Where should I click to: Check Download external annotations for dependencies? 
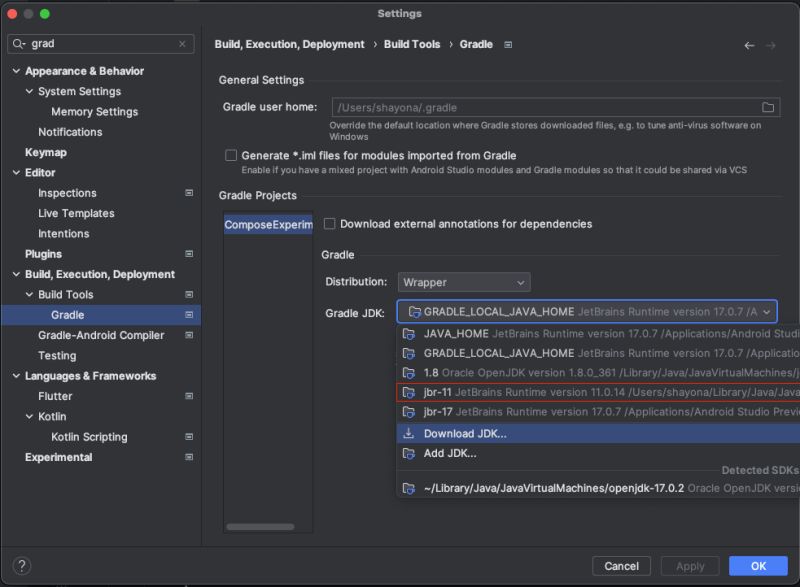coord(329,224)
